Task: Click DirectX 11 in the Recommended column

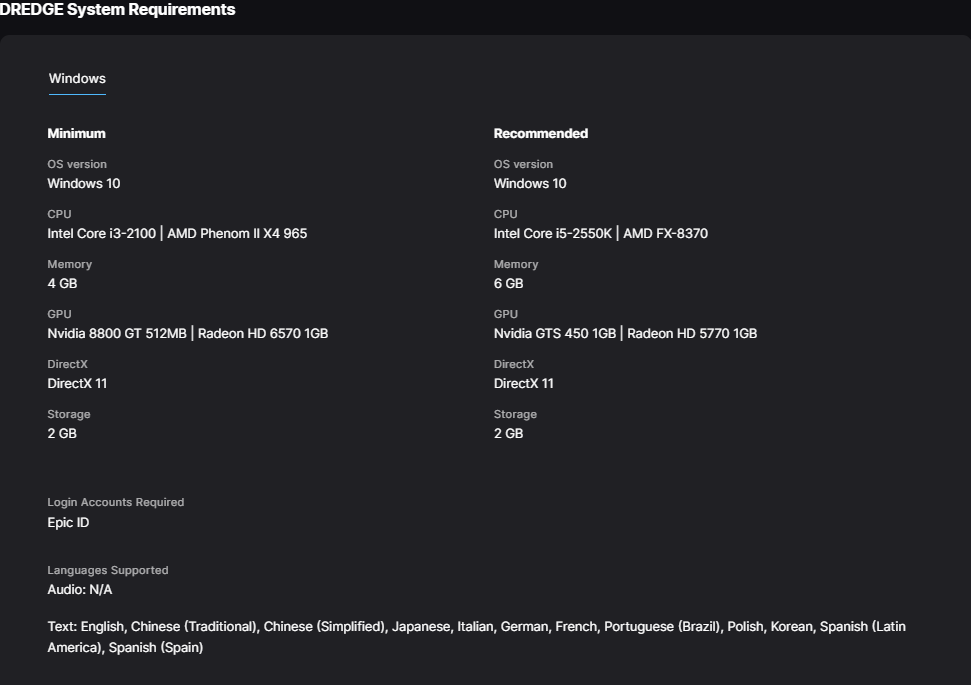Action: [523, 383]
